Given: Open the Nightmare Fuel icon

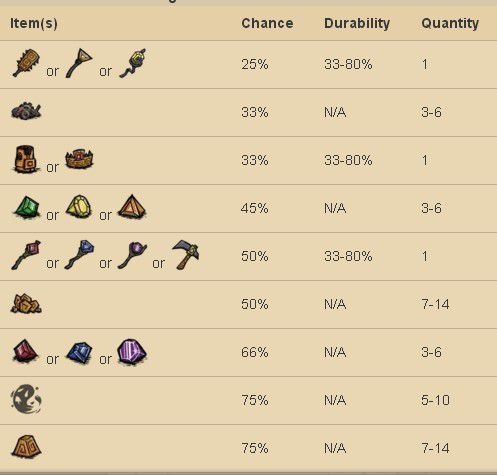Looking at the screenshot, I should [26, 399].
